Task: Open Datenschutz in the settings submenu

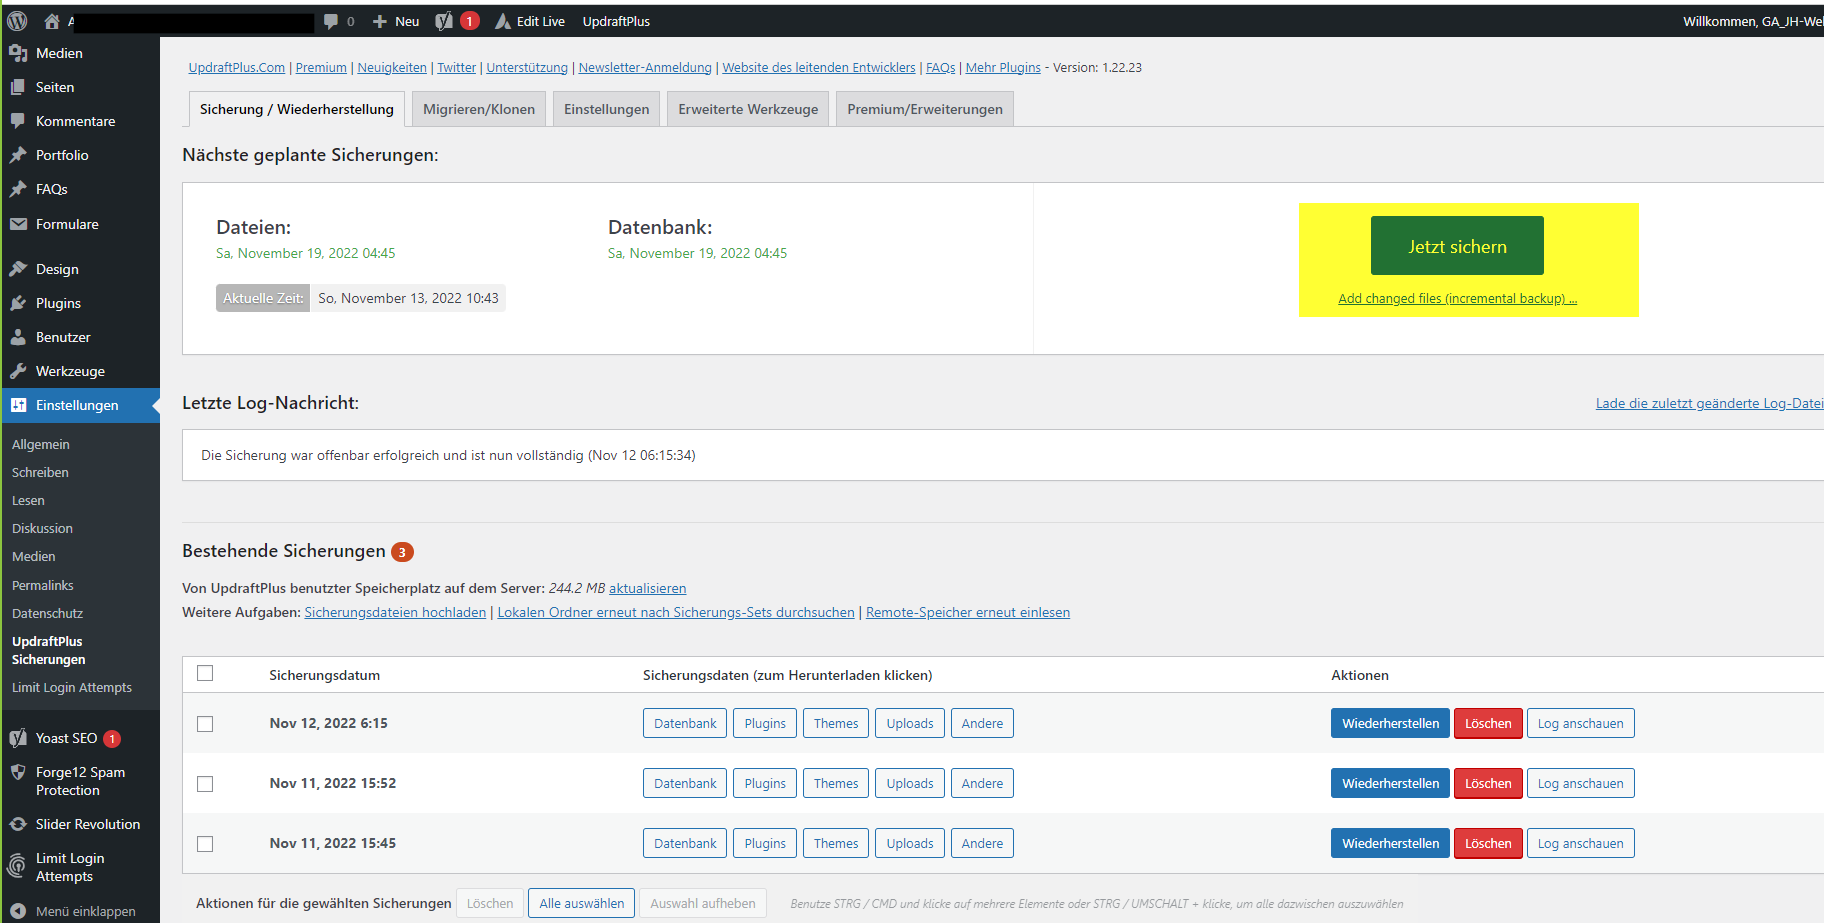Action: pyautogui.click(x=47, y=613)
